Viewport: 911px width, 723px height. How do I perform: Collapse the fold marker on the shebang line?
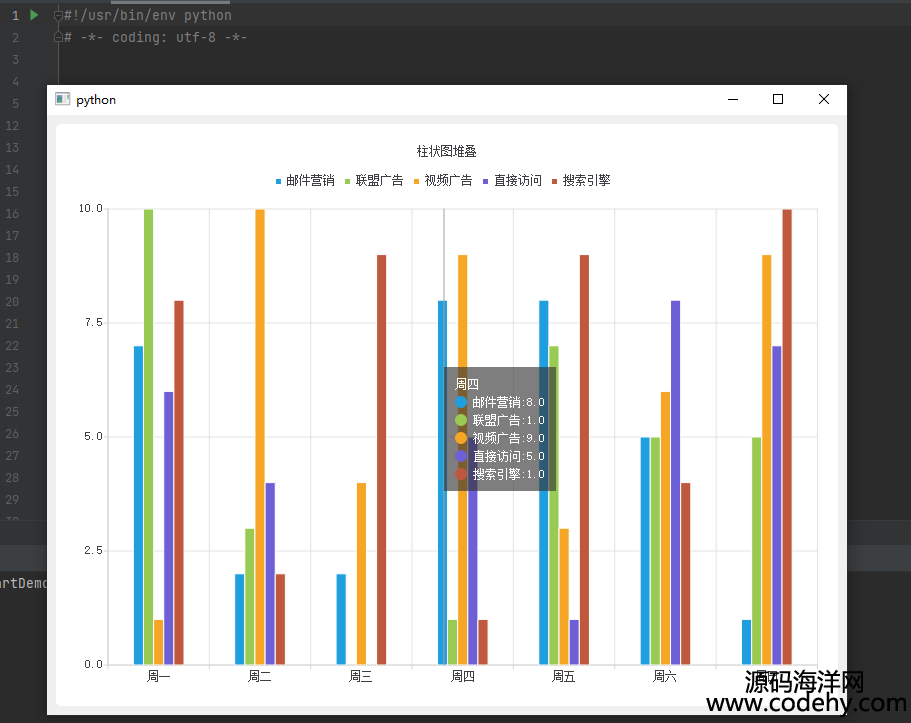pos(58,16)
